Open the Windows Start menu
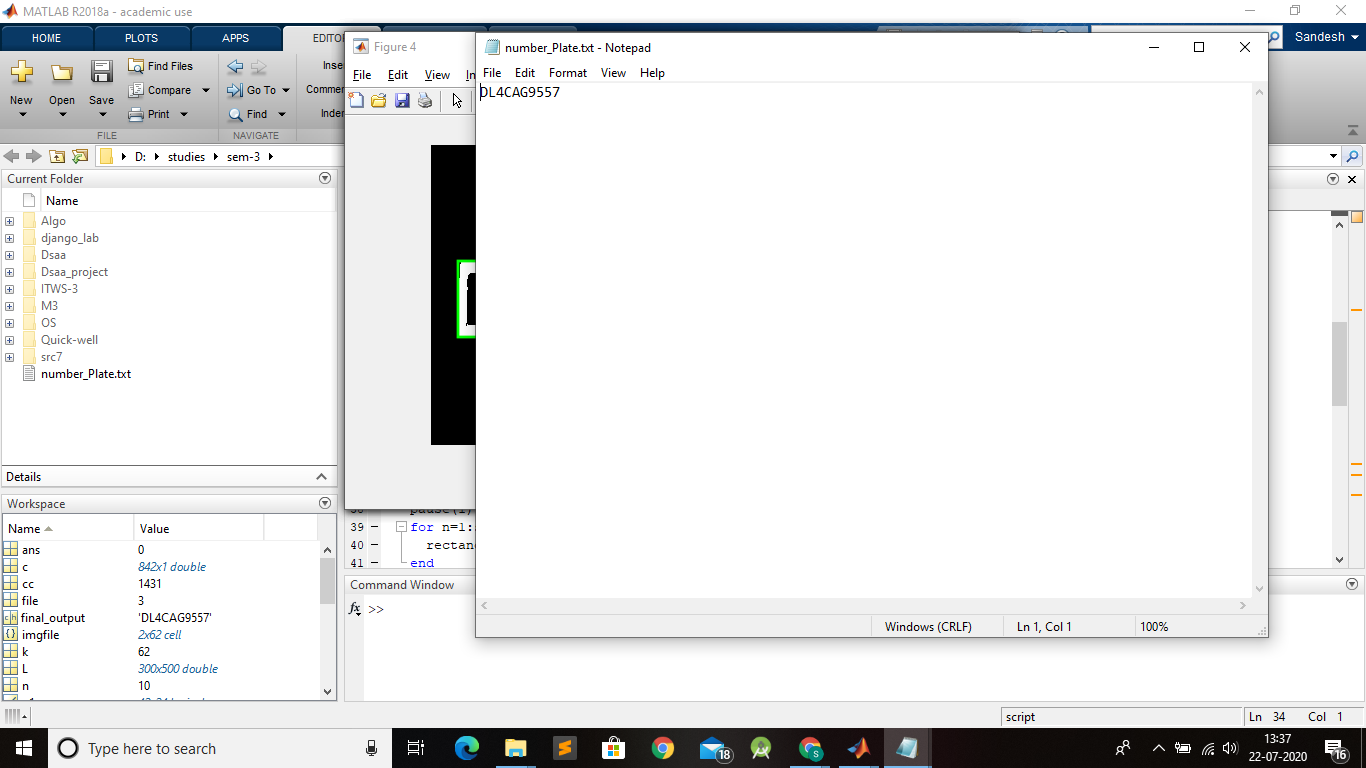Screen dimensions: 1366x768 (x=22, y=748)
